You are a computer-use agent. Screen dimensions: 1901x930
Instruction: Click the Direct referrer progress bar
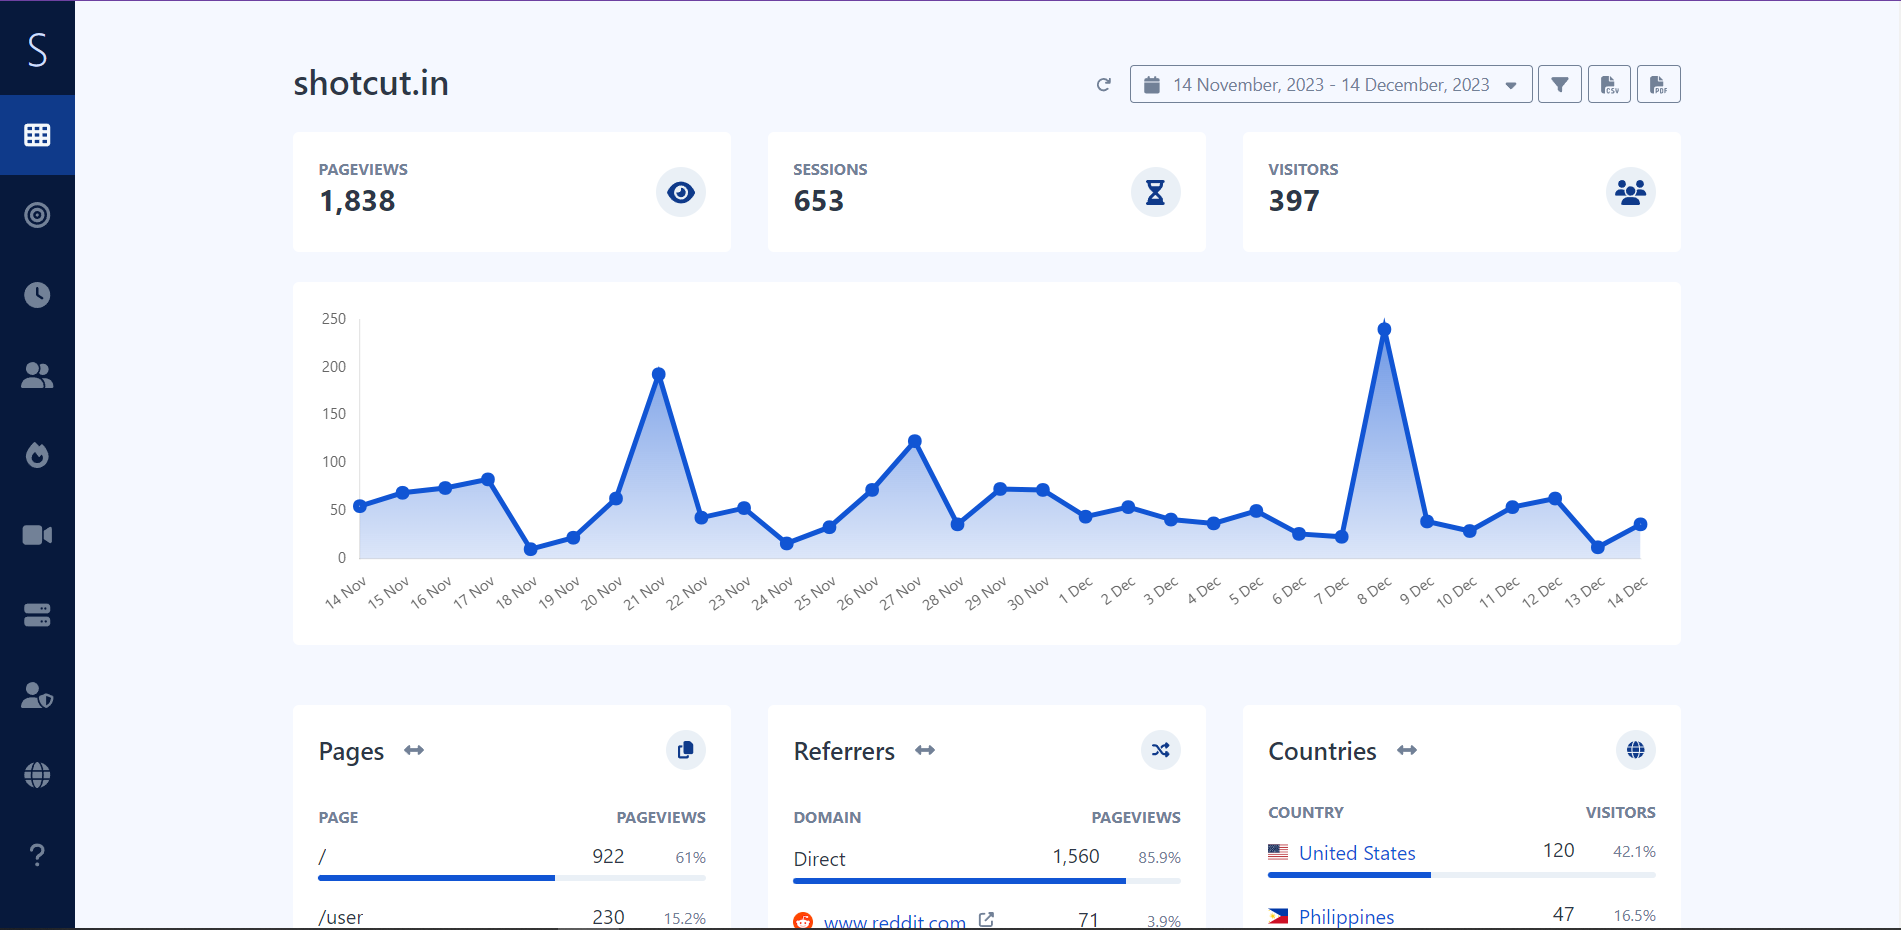(x=987, y=881)
